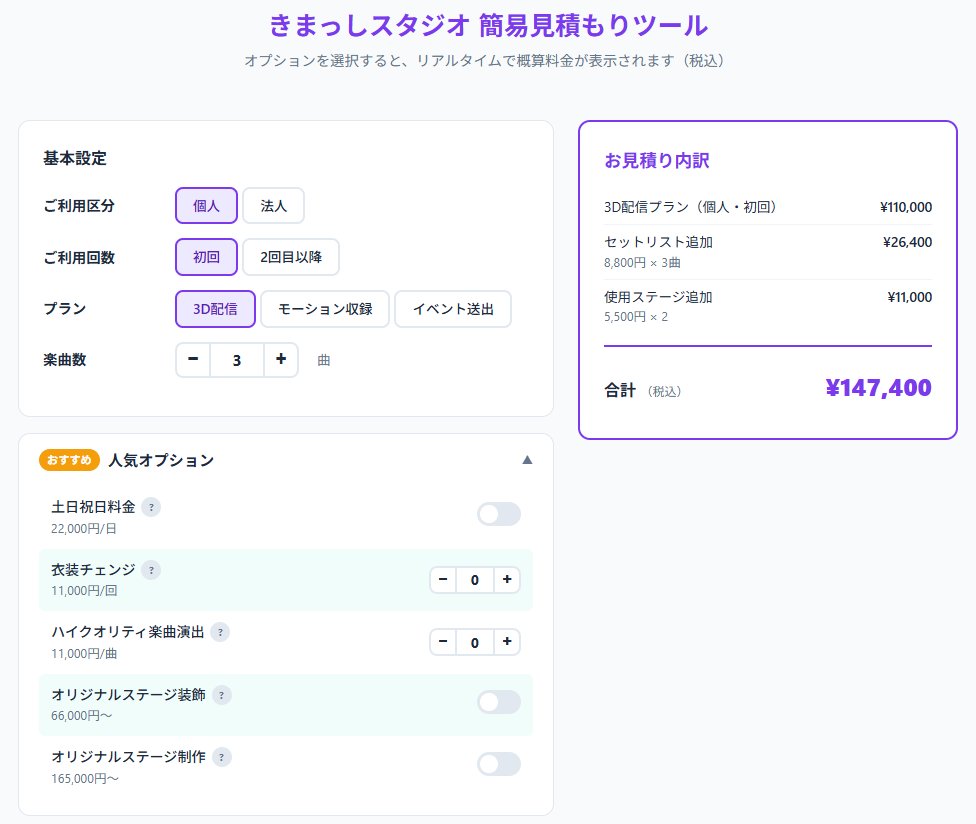Open the 土日祝日料金 help tooltip icon
The height and width of the screenshot is (824, 976).
[149, 507]
